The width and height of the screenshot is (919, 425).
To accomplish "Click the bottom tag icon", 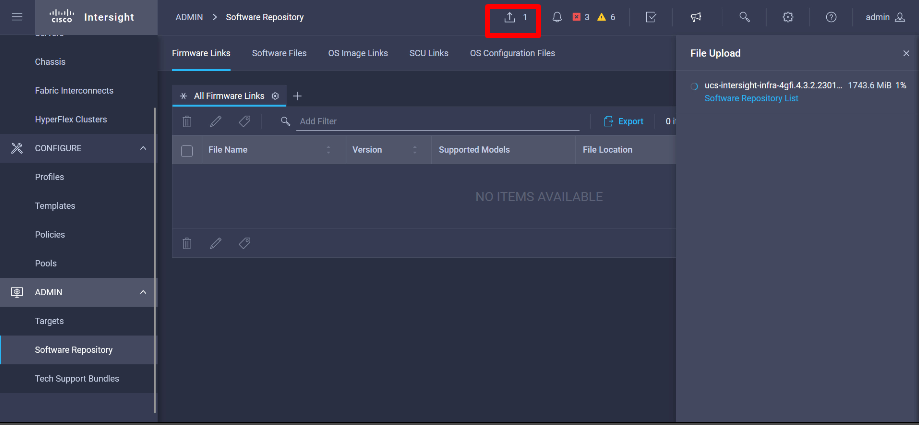I will [245, 243].
